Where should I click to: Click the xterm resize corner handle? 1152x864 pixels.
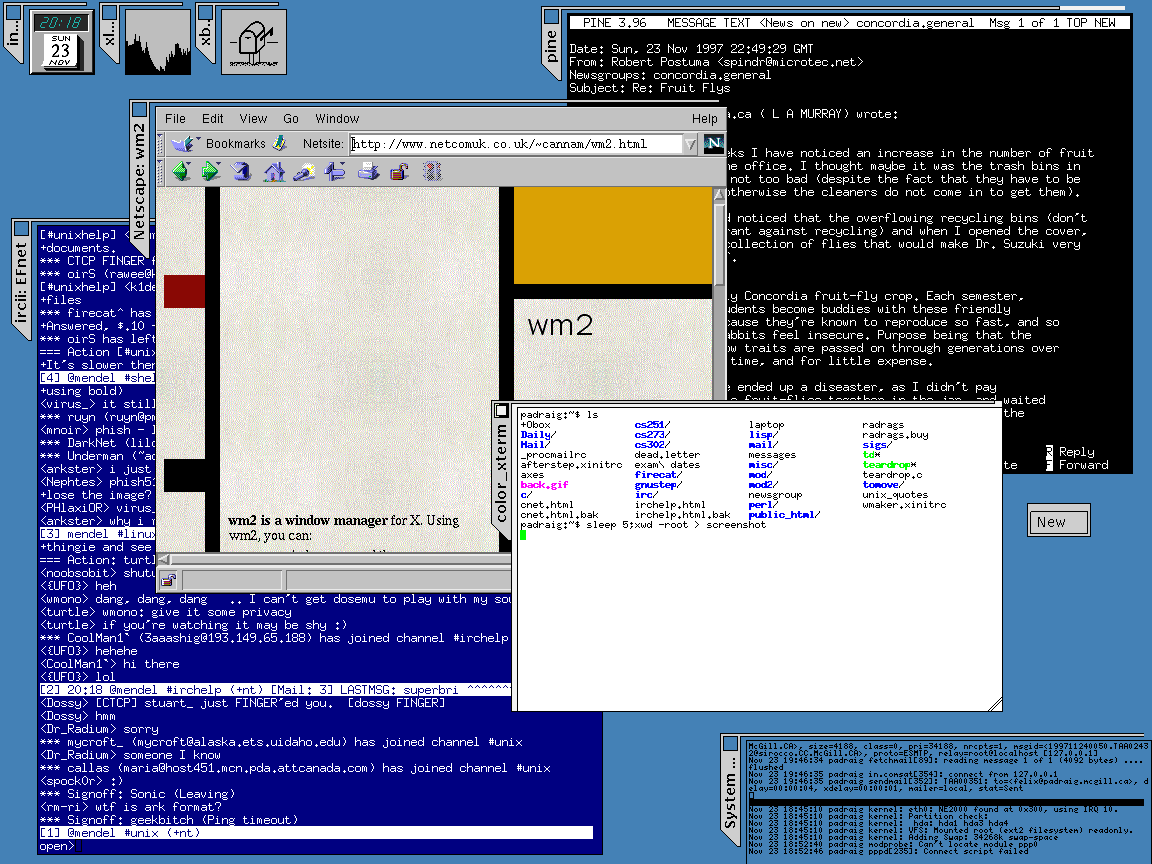pos(996,705)
